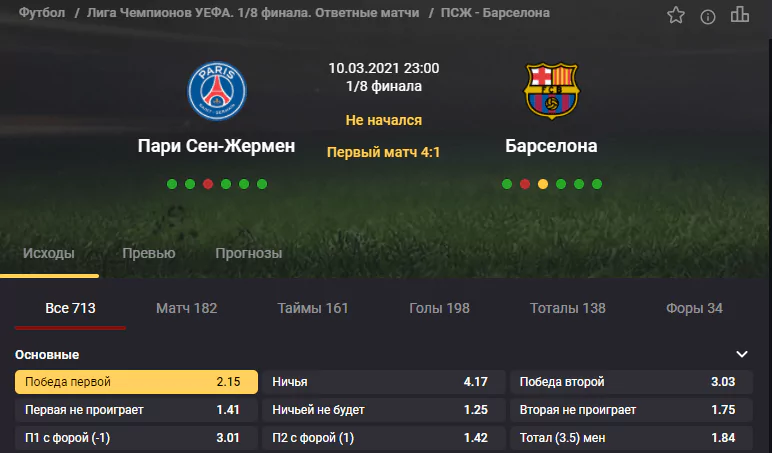Click the yellow draw dot under Барселона
Image resolution: width=772 pixels, height=453 pixels.
(543, 184)
